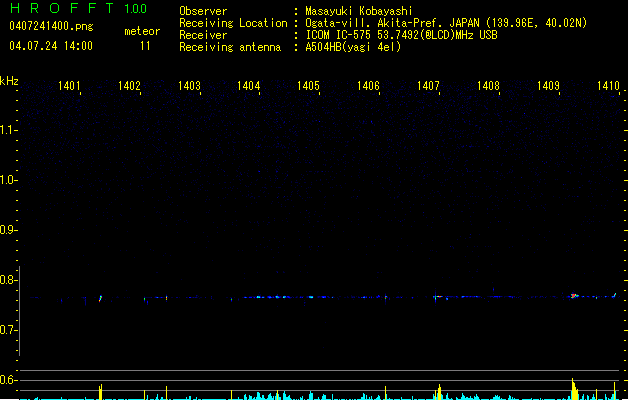Select the A504HB(yagi 4el) antenna text

point(353,47)
